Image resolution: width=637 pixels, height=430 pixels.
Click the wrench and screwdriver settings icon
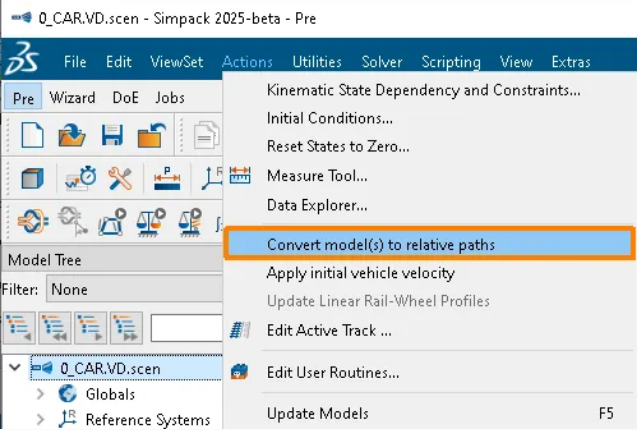point(120,178)
